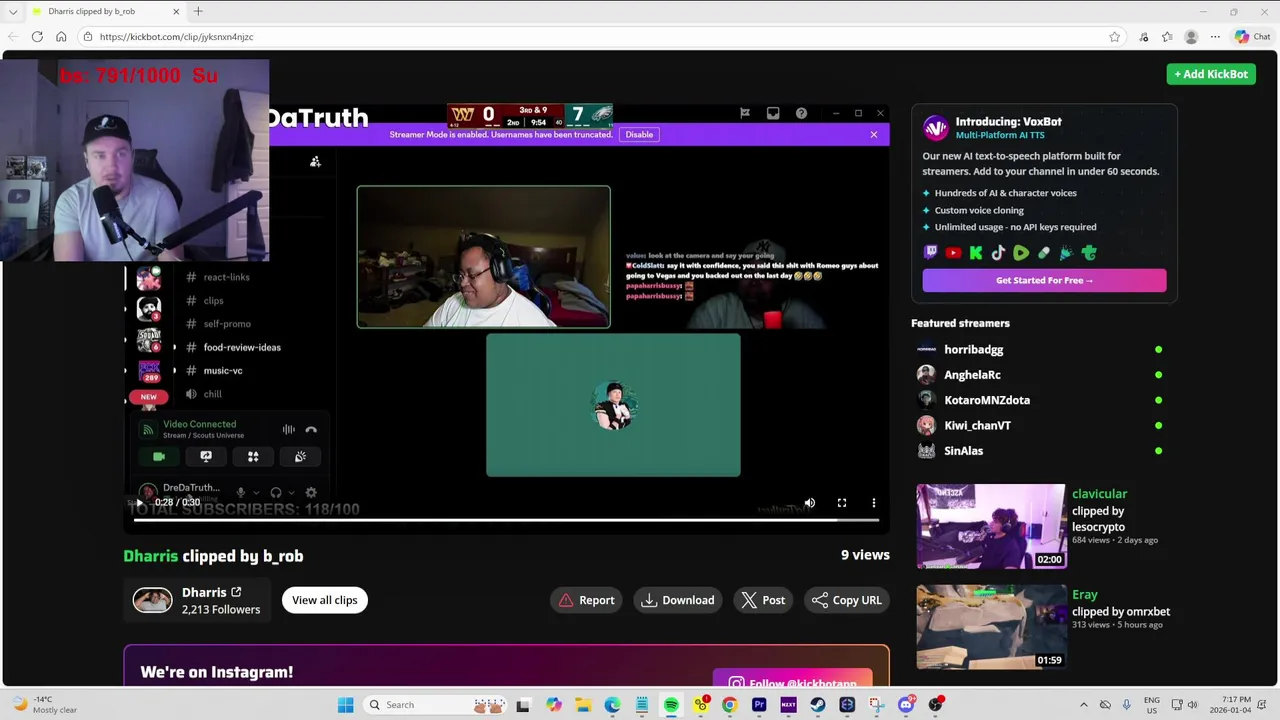Screen dimensions: 1280x720
Task: Add this page to favorites star
Action: (1114, 37)
